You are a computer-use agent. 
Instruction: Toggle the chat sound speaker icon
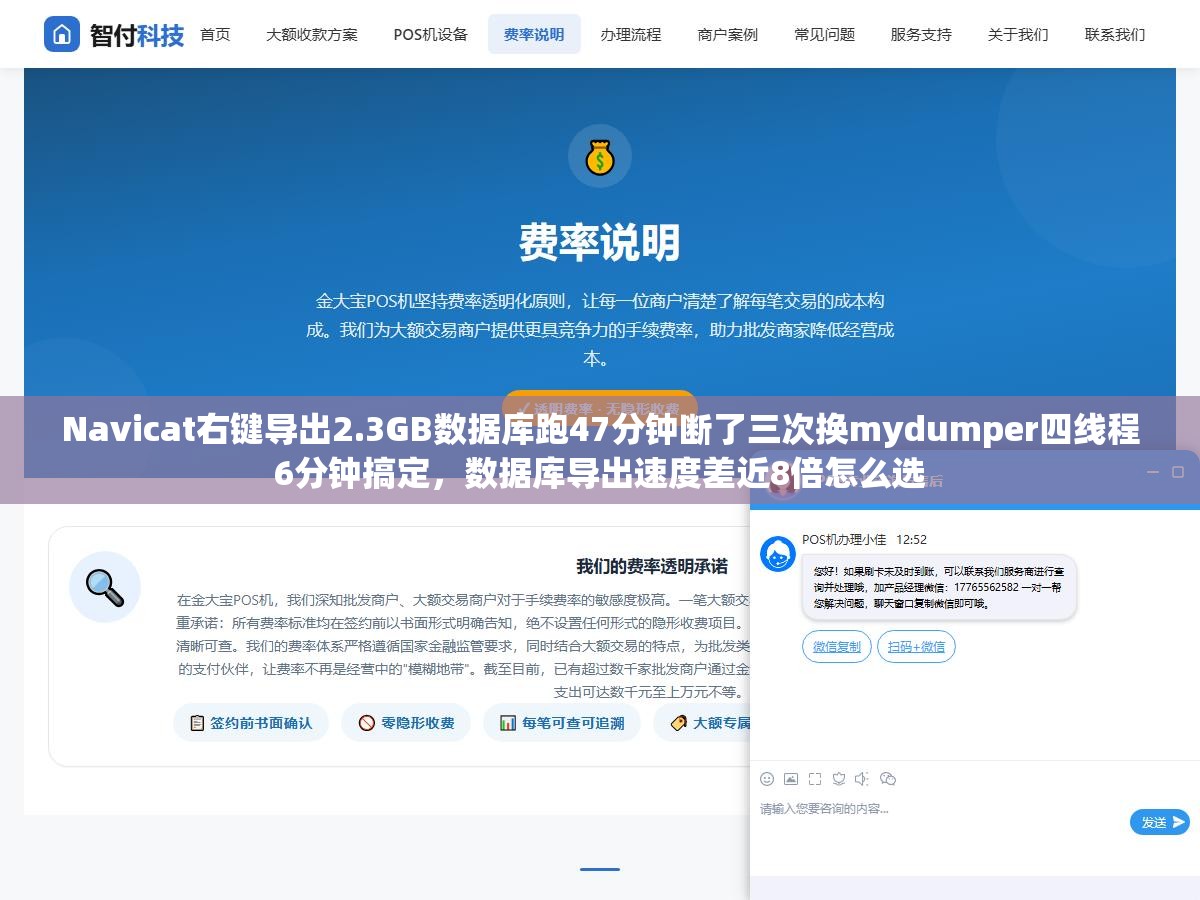863,779
